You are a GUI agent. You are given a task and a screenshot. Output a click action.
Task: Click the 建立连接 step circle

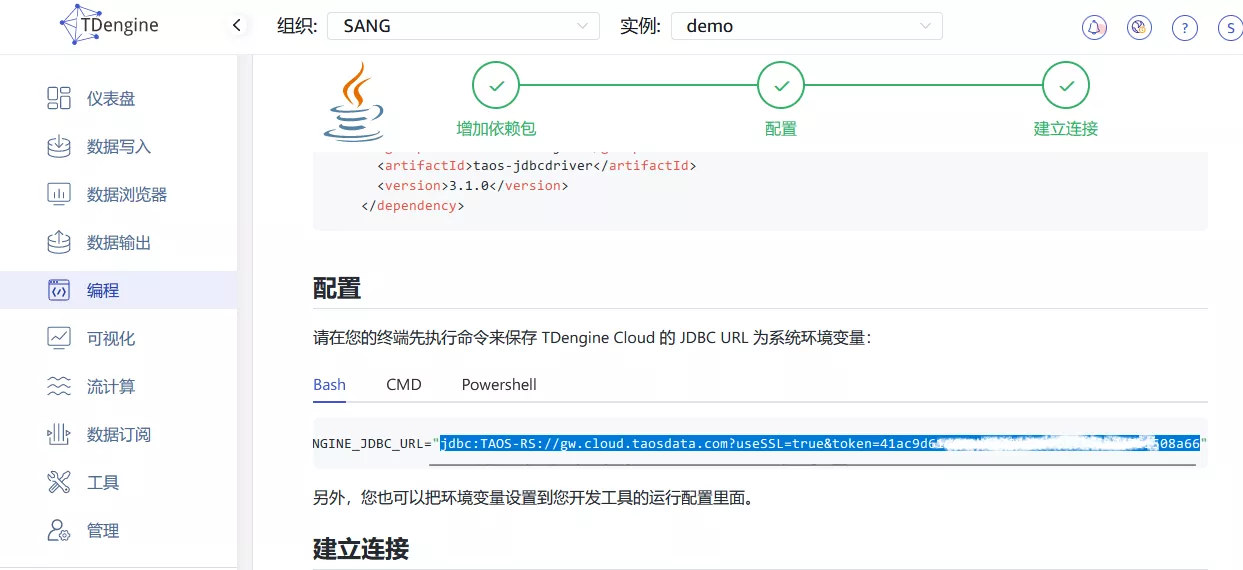coord(1065,86)
